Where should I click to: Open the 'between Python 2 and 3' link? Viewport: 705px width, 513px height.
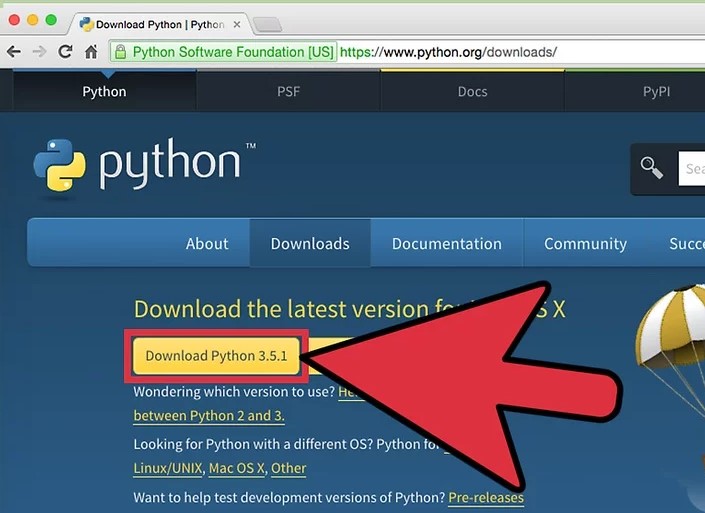[x=209, y=415]
